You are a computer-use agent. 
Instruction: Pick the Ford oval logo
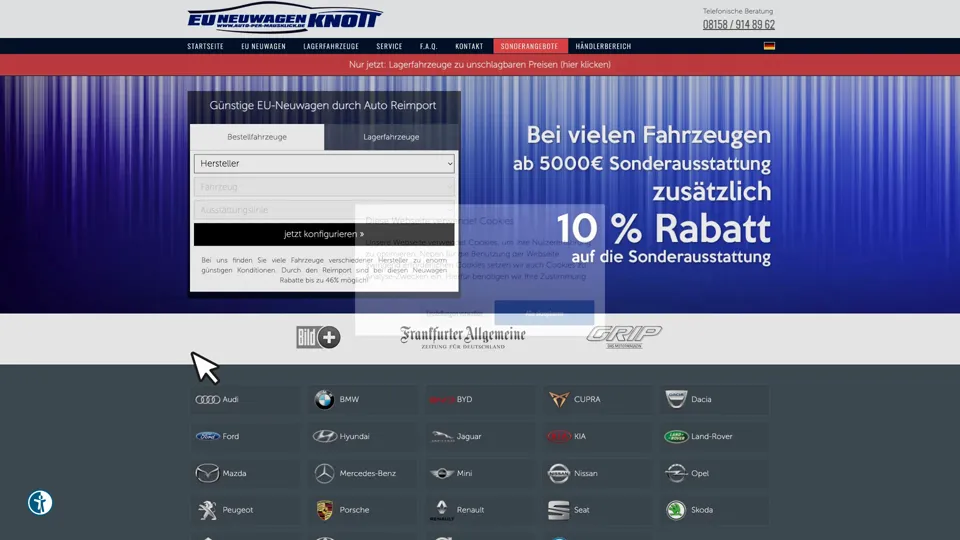[208, 437]
